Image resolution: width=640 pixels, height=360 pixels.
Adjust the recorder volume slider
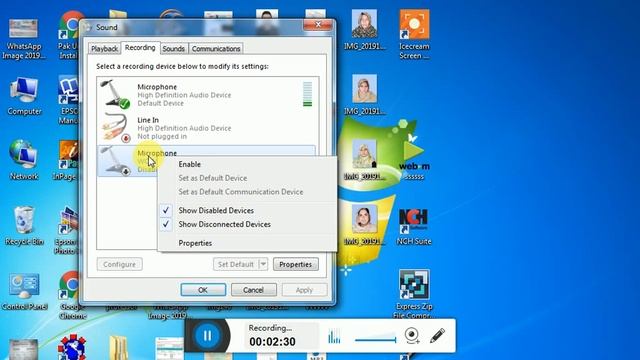[x=376, y=339]
